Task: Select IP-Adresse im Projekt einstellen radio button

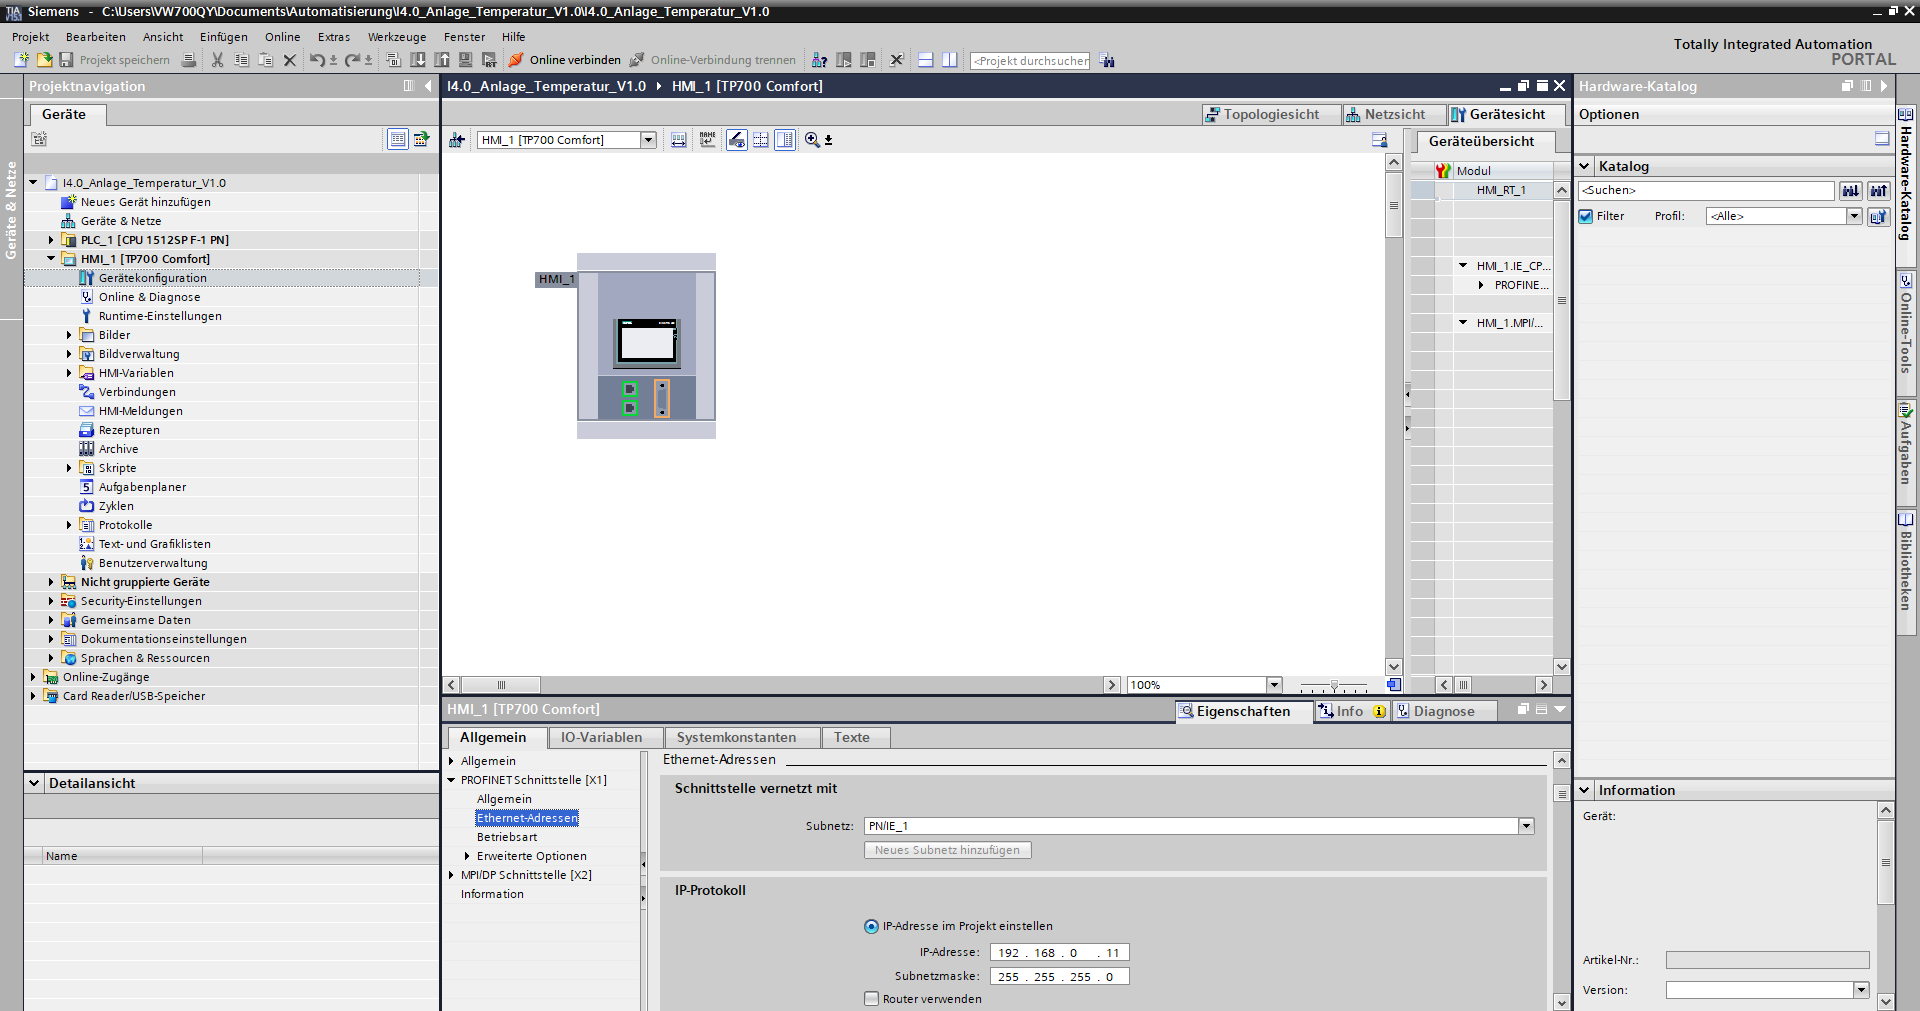Action: click(x=871, y=926)
